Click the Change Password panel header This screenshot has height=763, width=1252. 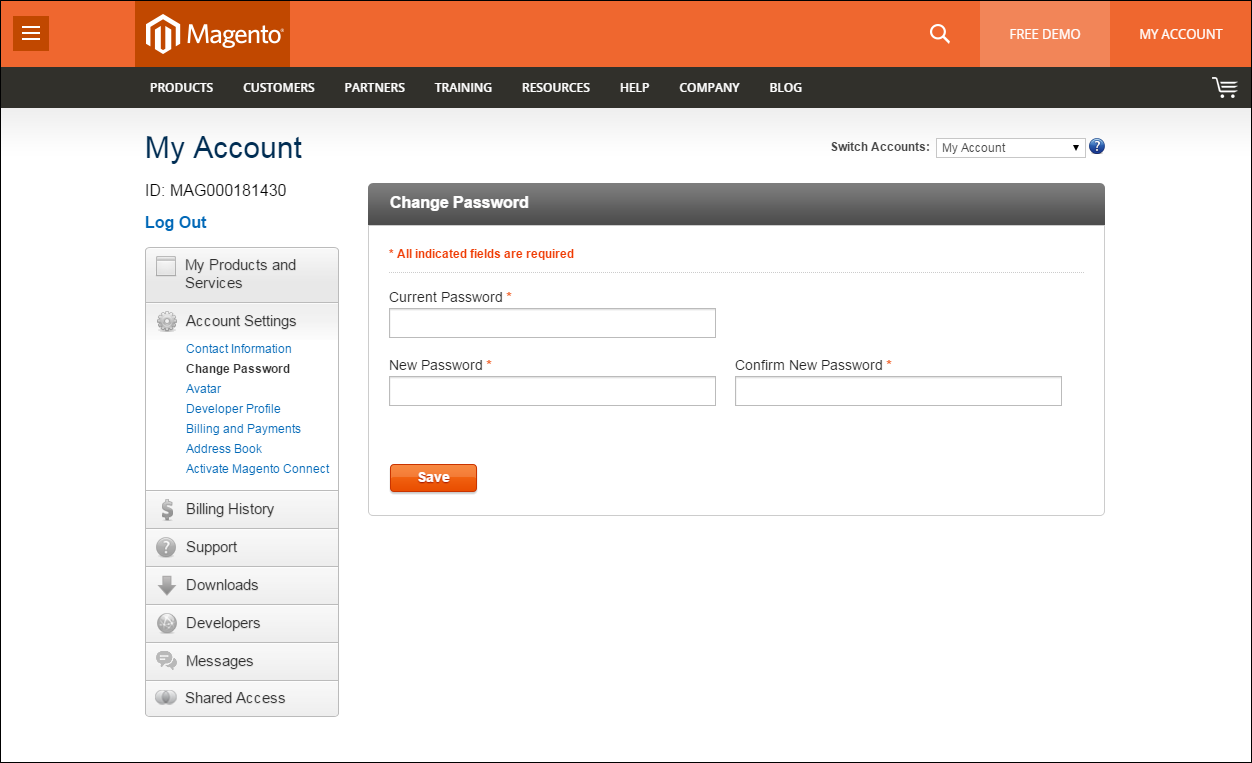[x=736, y=204]
